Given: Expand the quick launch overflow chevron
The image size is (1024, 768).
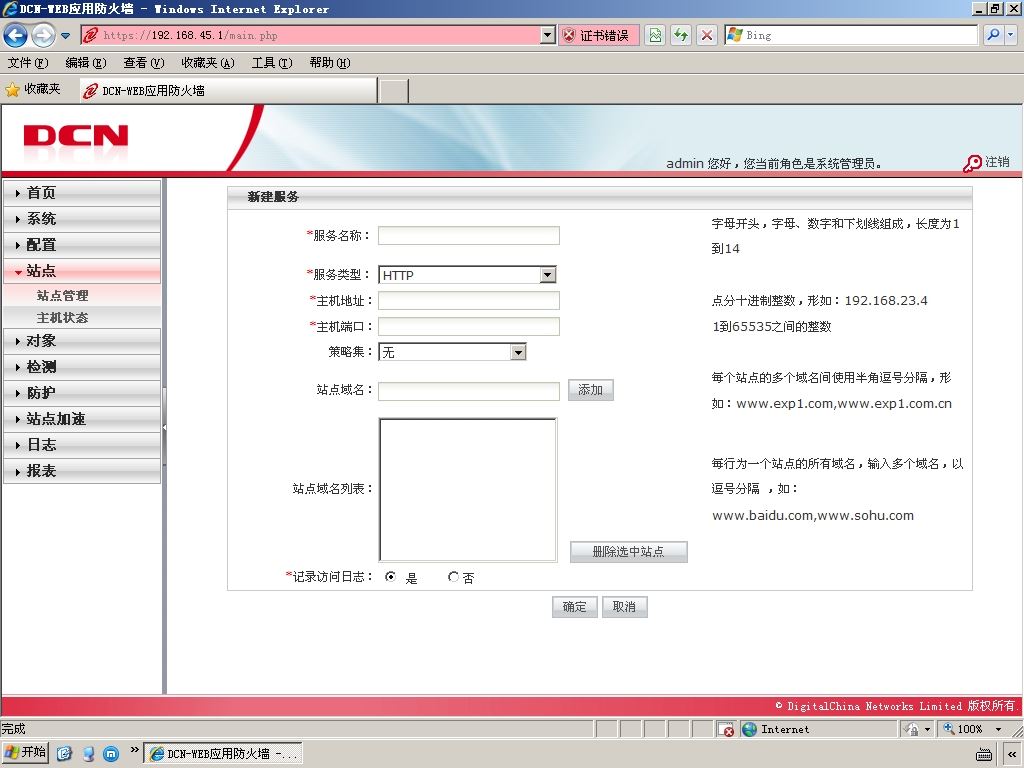Looking at the screenshot, I should click(x=135, y=750).
